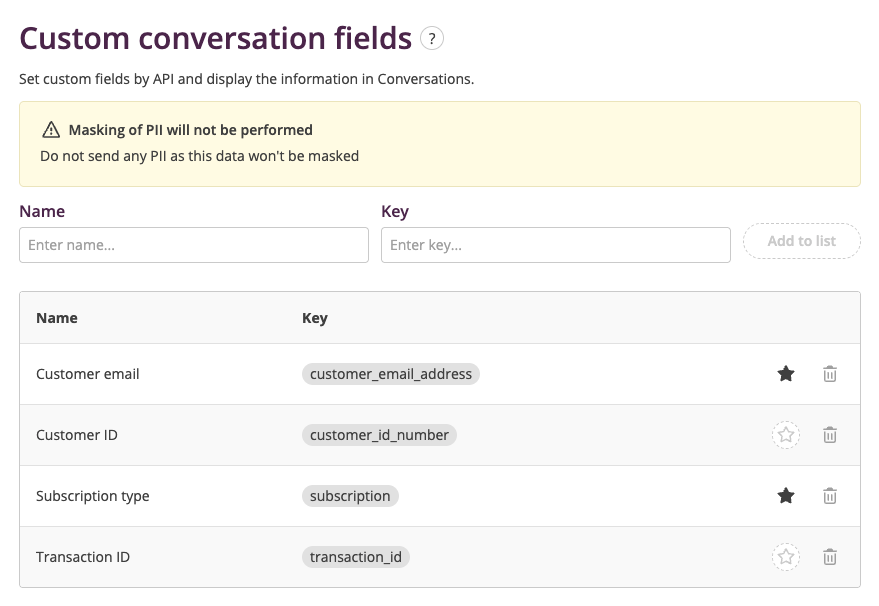Click the Name column header in table
The height and width of the screenshot is (606, 879).
(x=57, y=318)
